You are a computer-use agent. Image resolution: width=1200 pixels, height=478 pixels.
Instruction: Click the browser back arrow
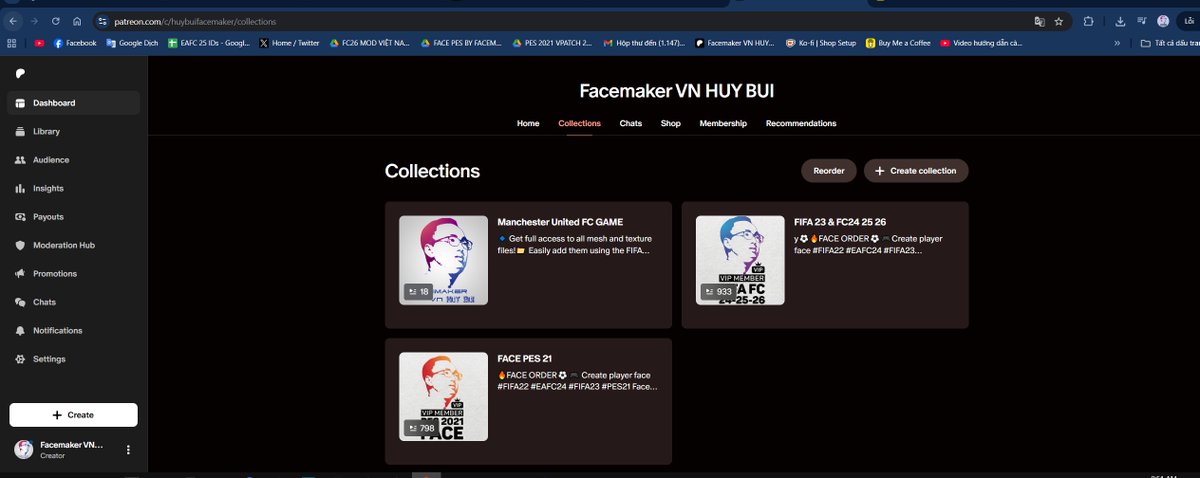click(12, 21)
